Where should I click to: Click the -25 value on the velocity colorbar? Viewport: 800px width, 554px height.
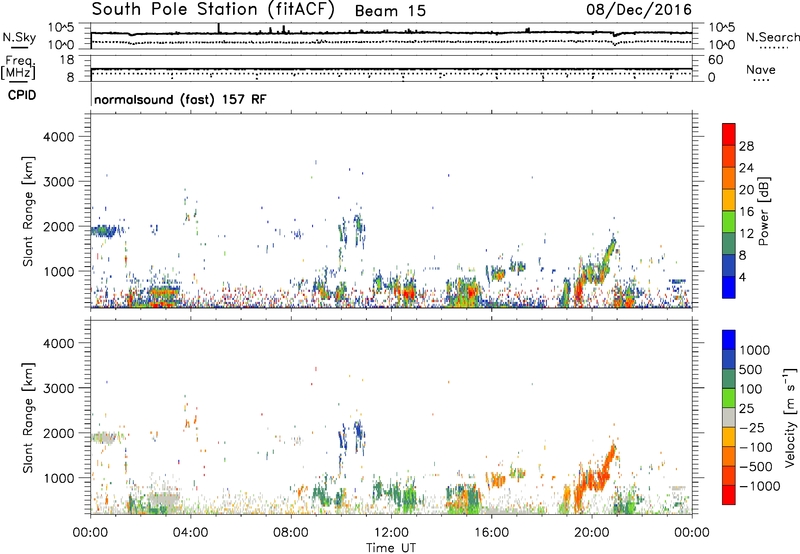click(x=753, y=427)
